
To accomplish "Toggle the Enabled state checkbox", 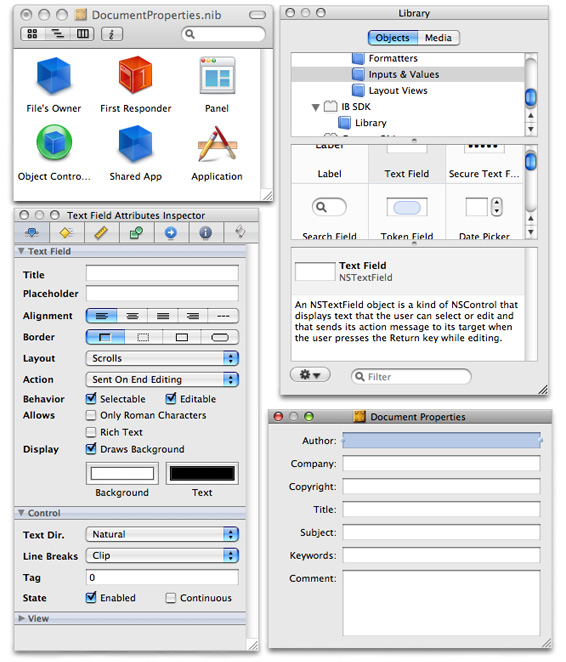I will click(91, 597).
